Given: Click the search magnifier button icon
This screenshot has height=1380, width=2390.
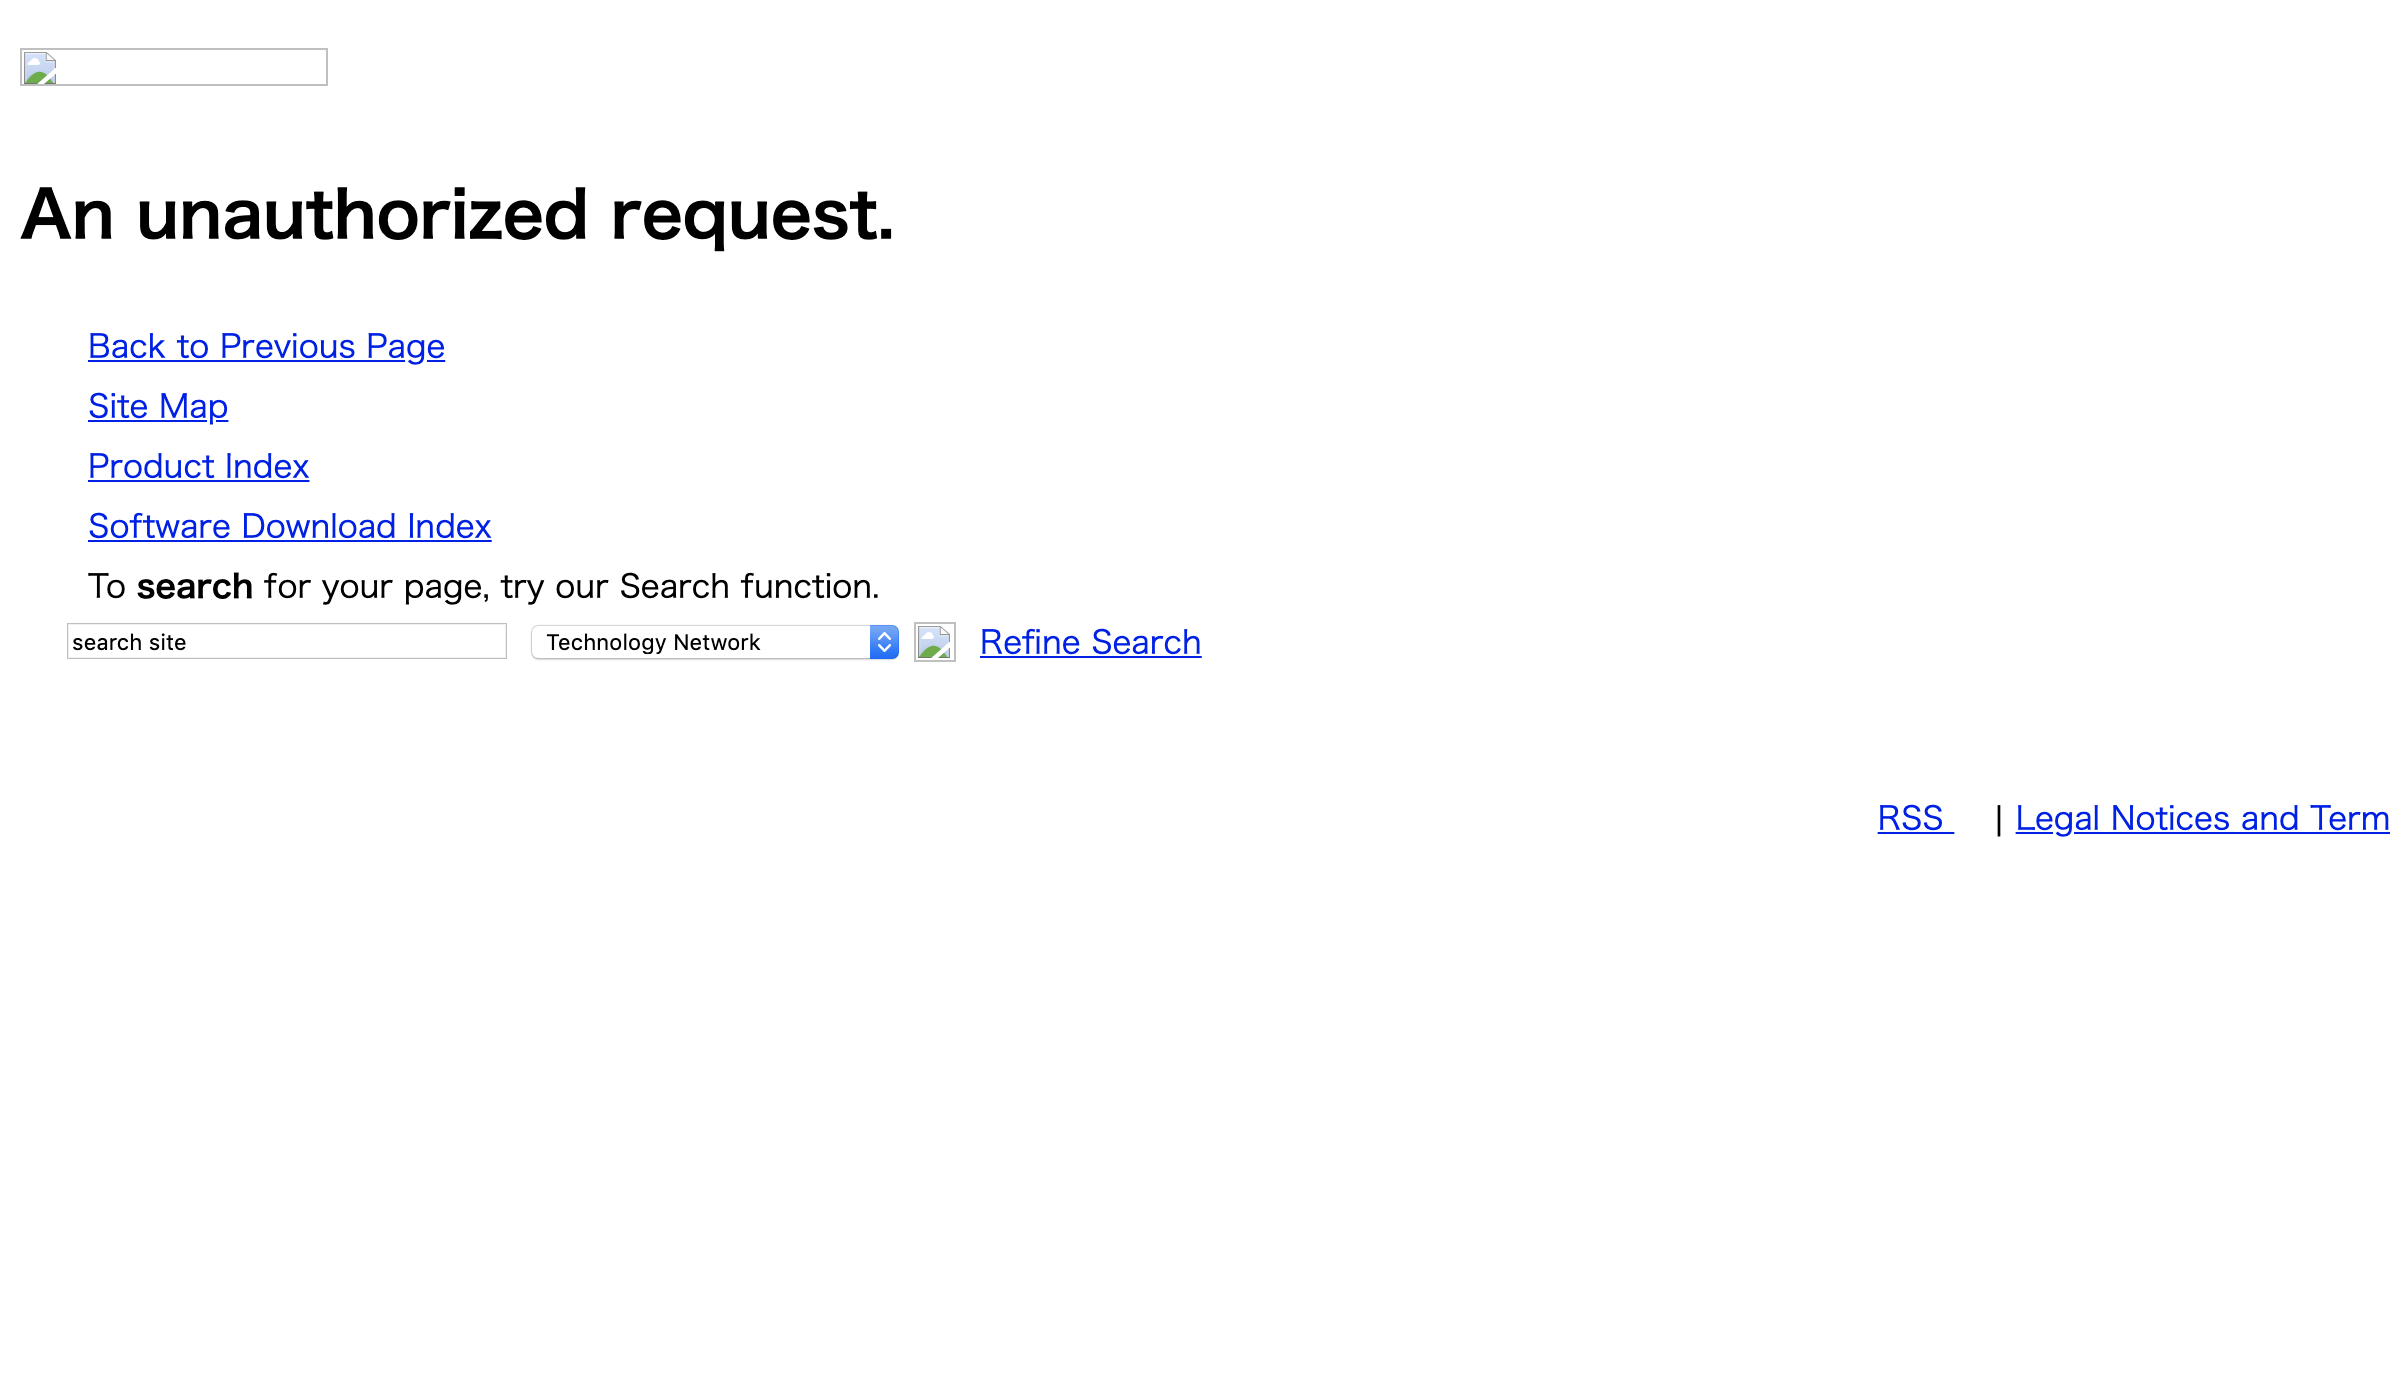Looking at the screenshot, I should pos(935,642).
